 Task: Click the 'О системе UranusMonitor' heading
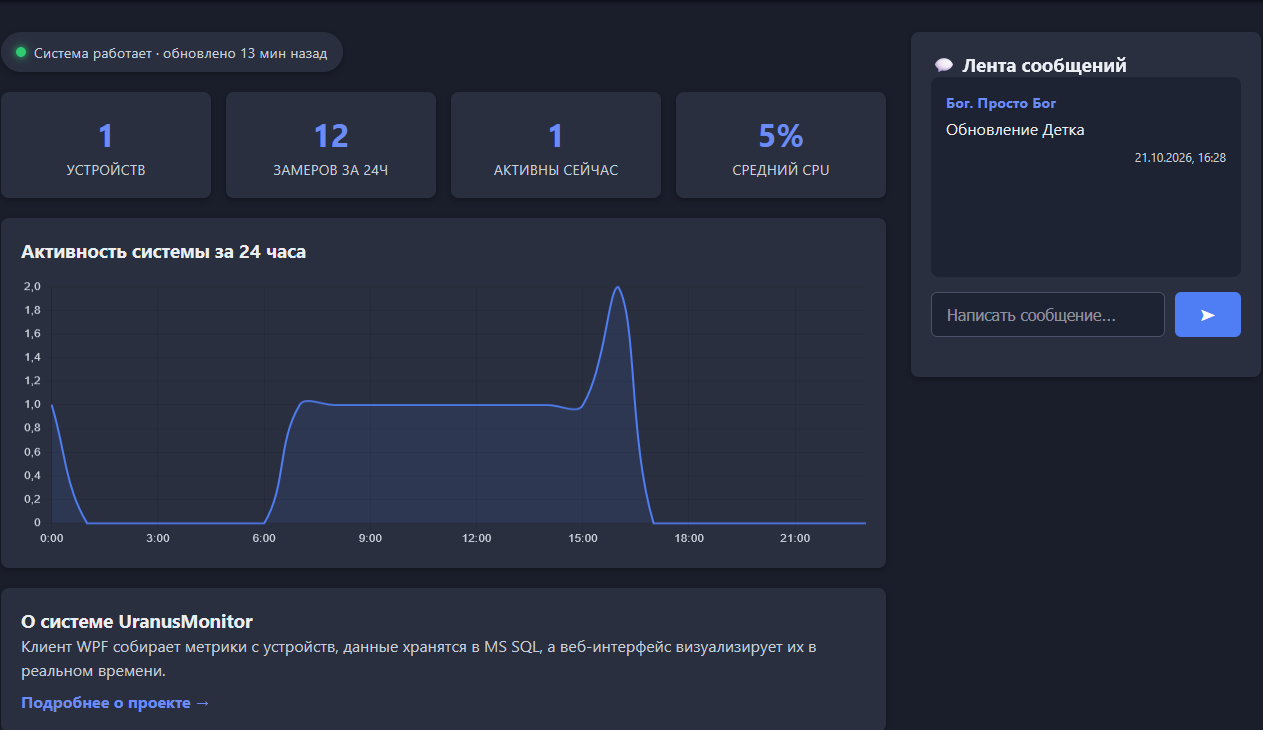(x=137, y=622)
